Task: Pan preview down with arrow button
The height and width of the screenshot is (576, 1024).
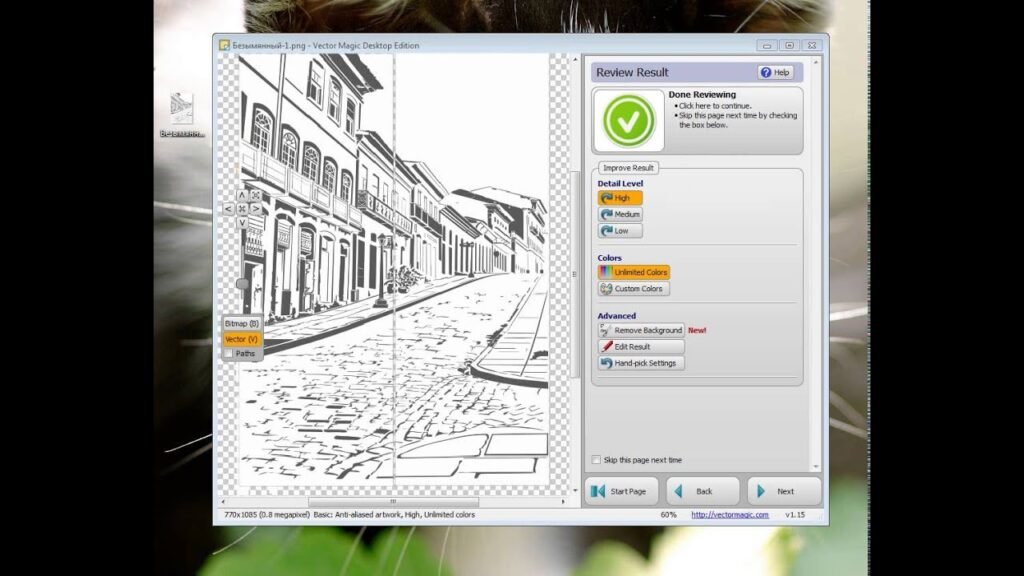Action: 242,223
